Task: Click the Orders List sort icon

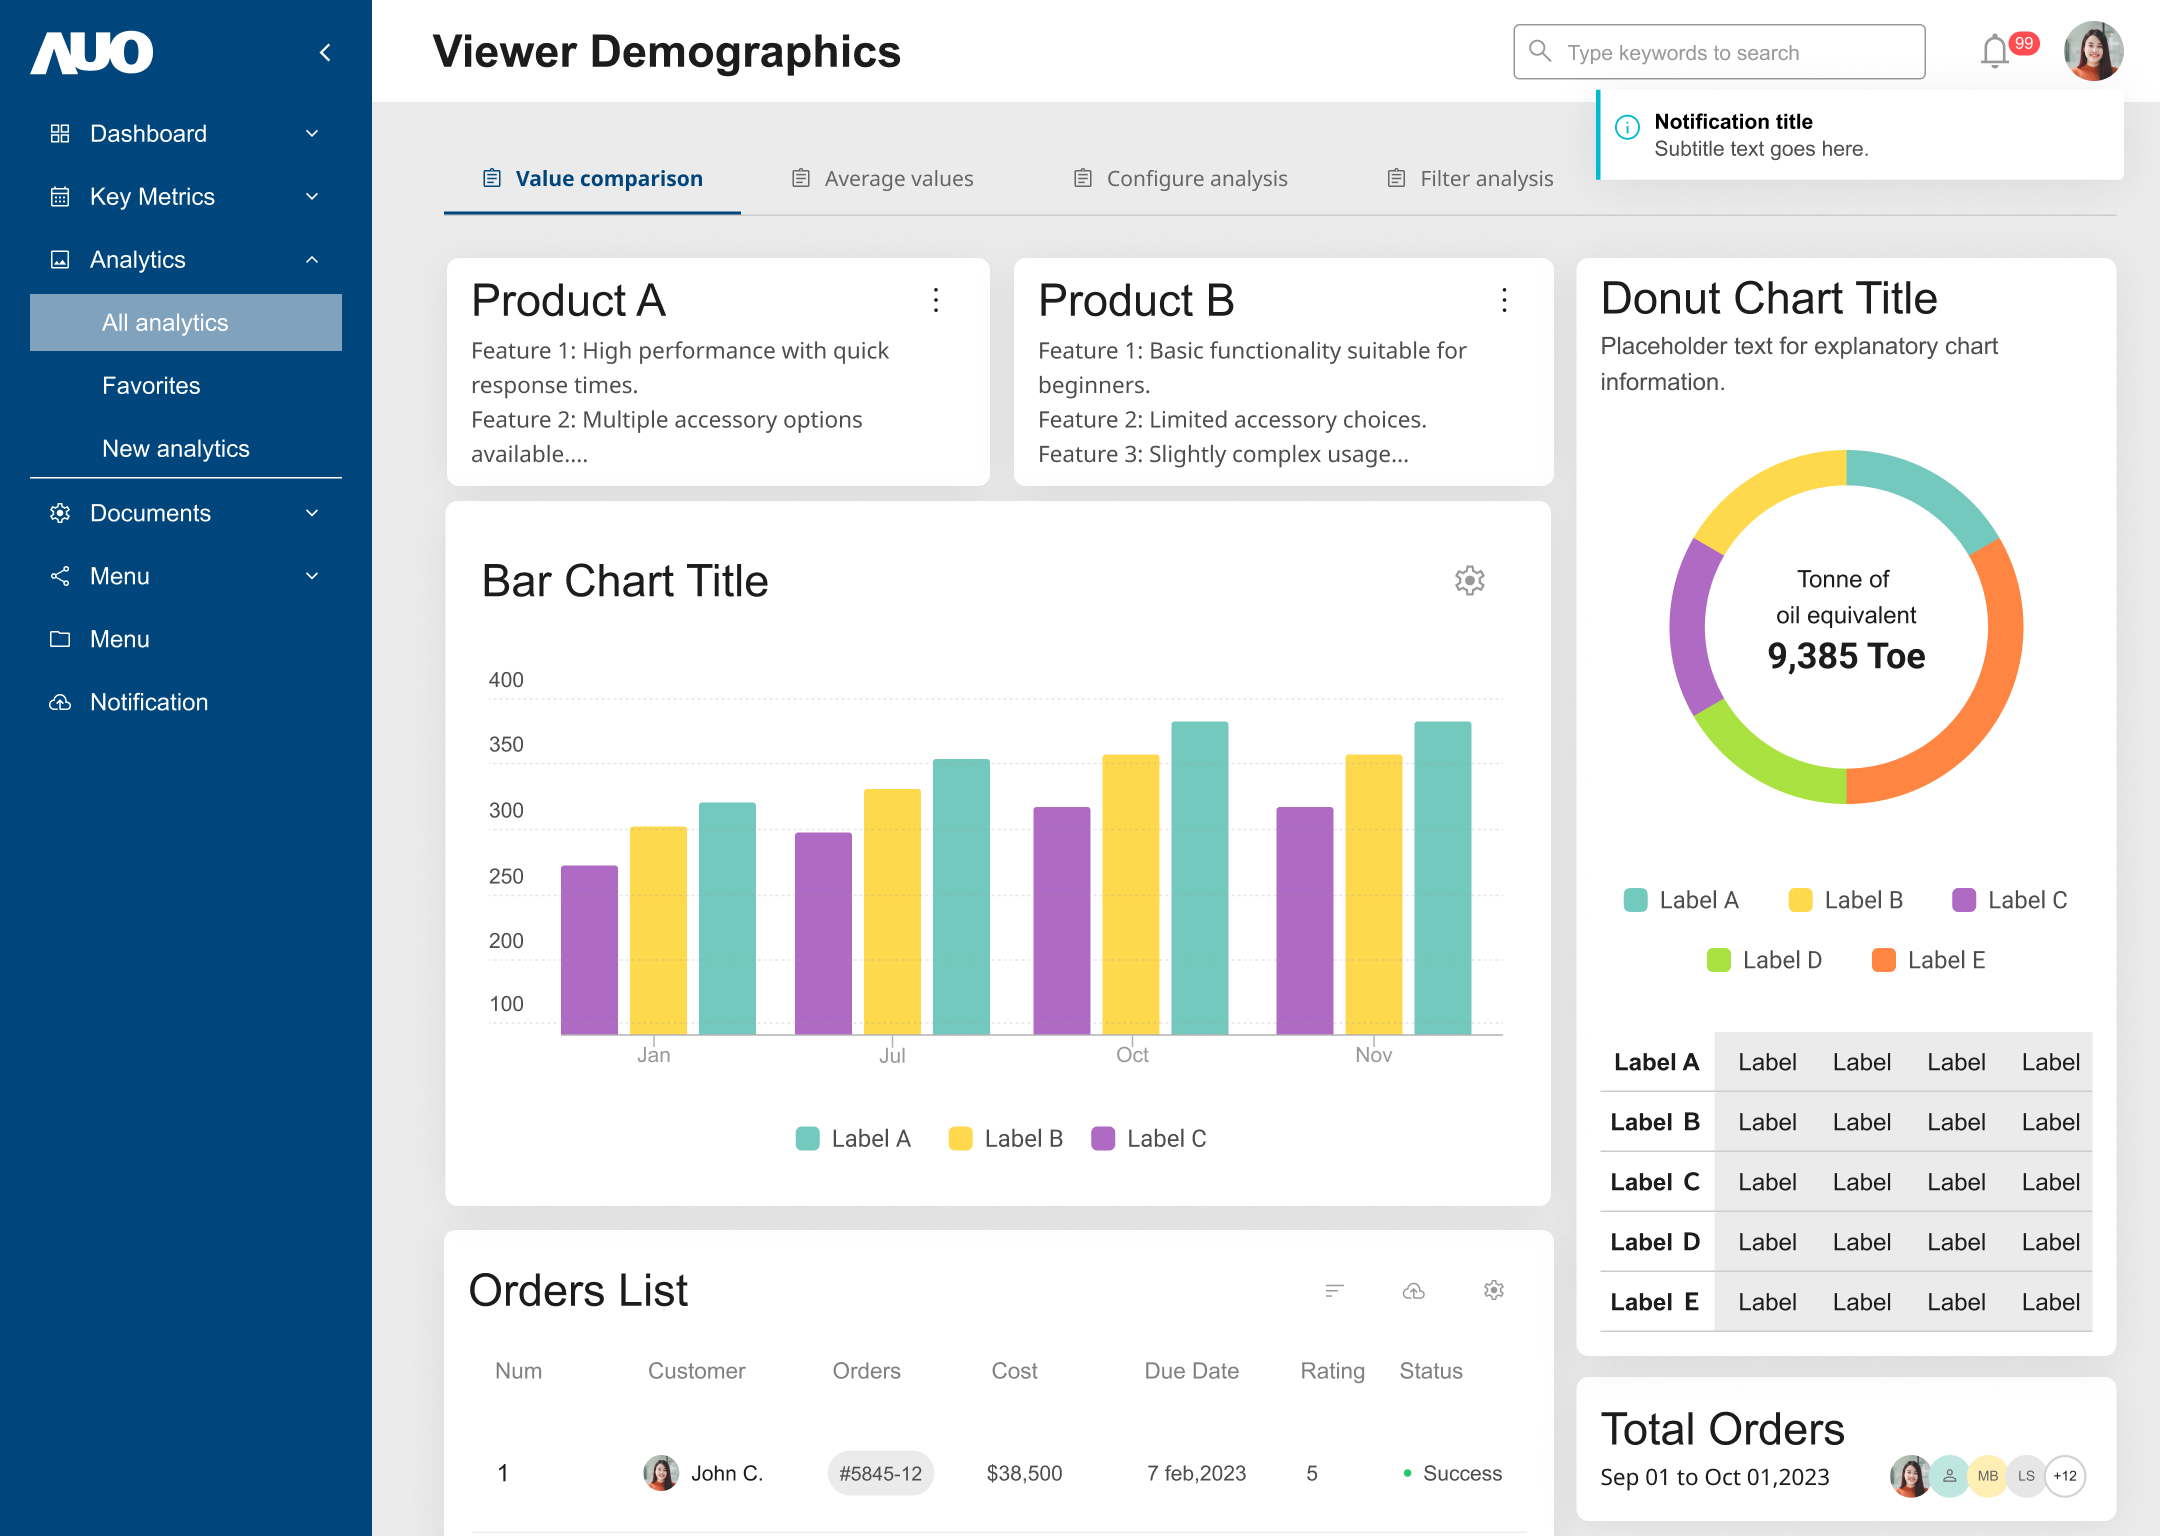Action: tap(1334, 1291)
